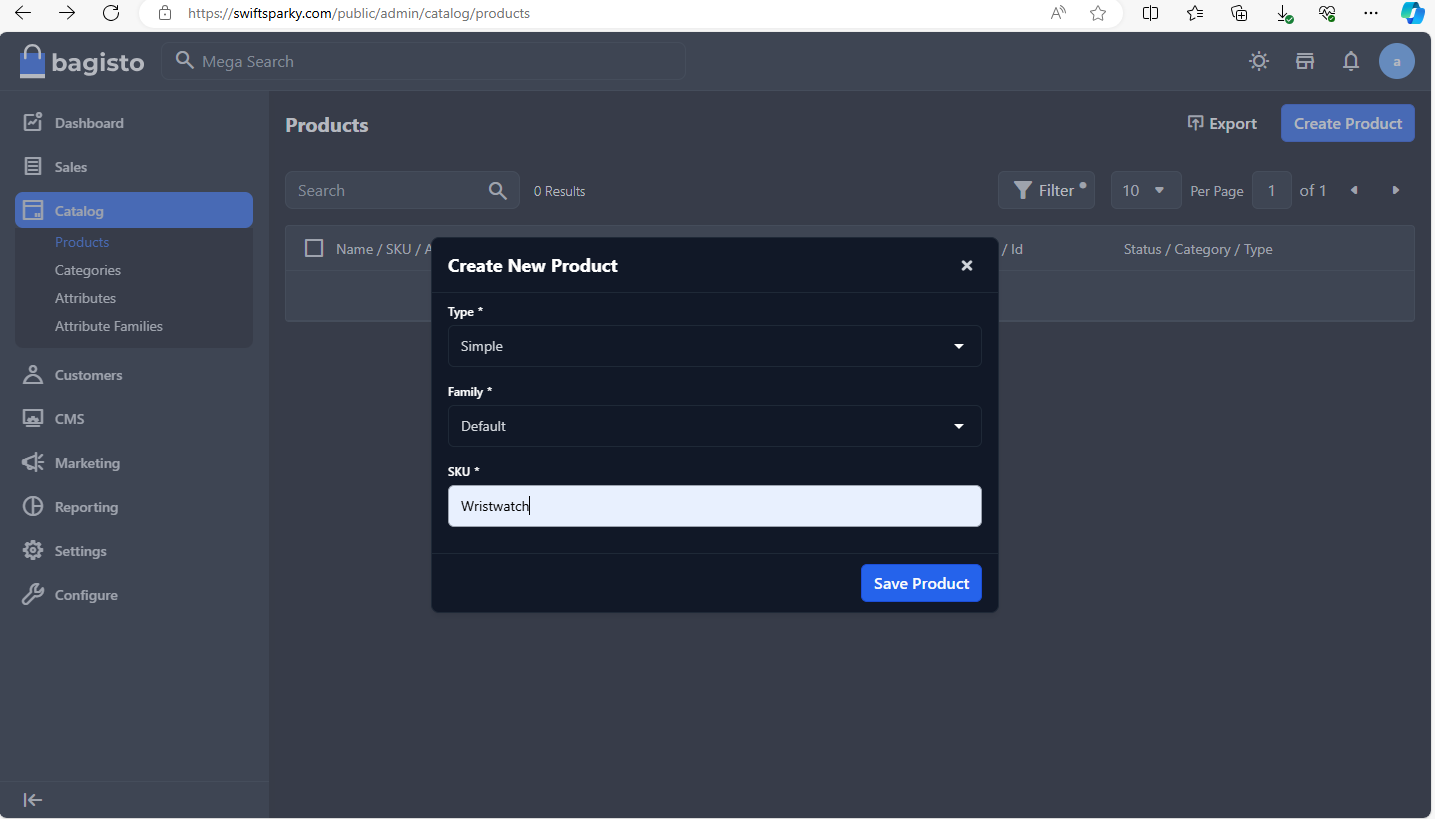1435x819 pixels.
Task: Click Status / Category / Type column header
Action: (x=1198, y=249)
